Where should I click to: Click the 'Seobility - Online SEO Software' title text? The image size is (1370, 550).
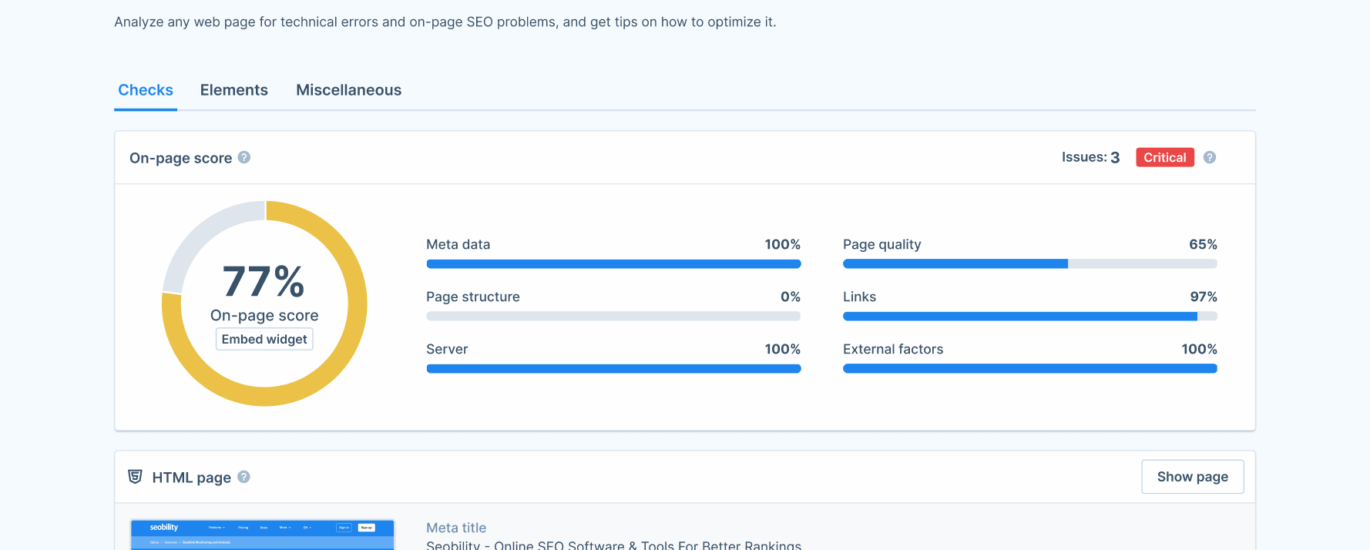[614, 545]
